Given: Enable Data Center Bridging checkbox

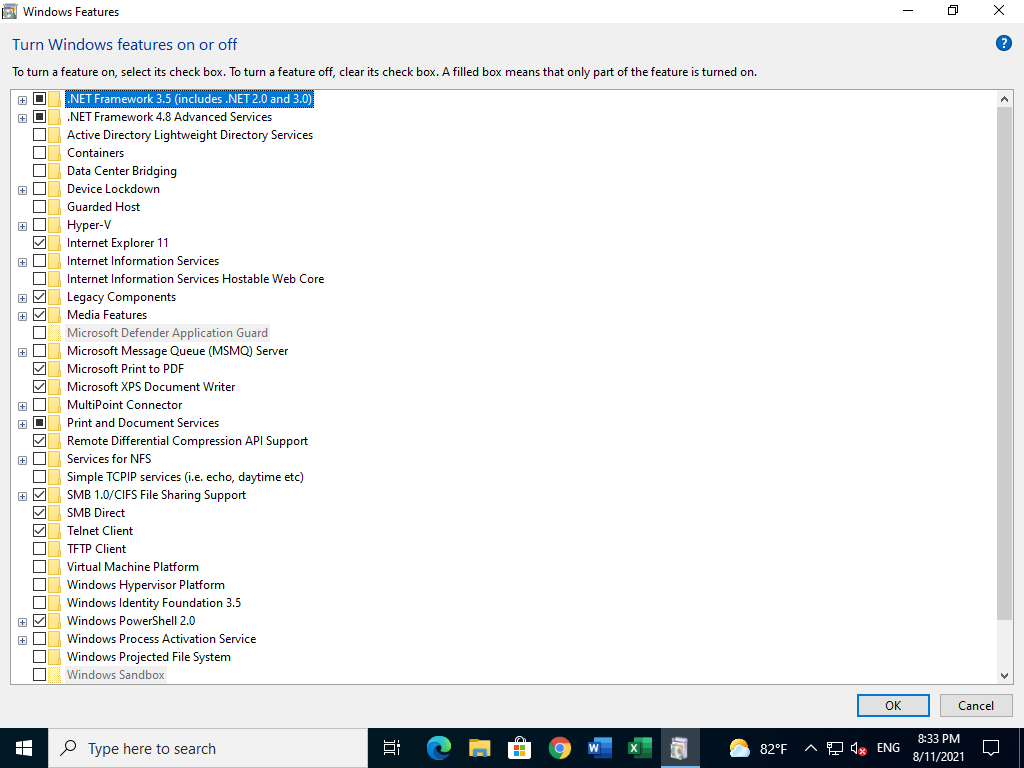Looking at the screenshot, I should point(39,170).
